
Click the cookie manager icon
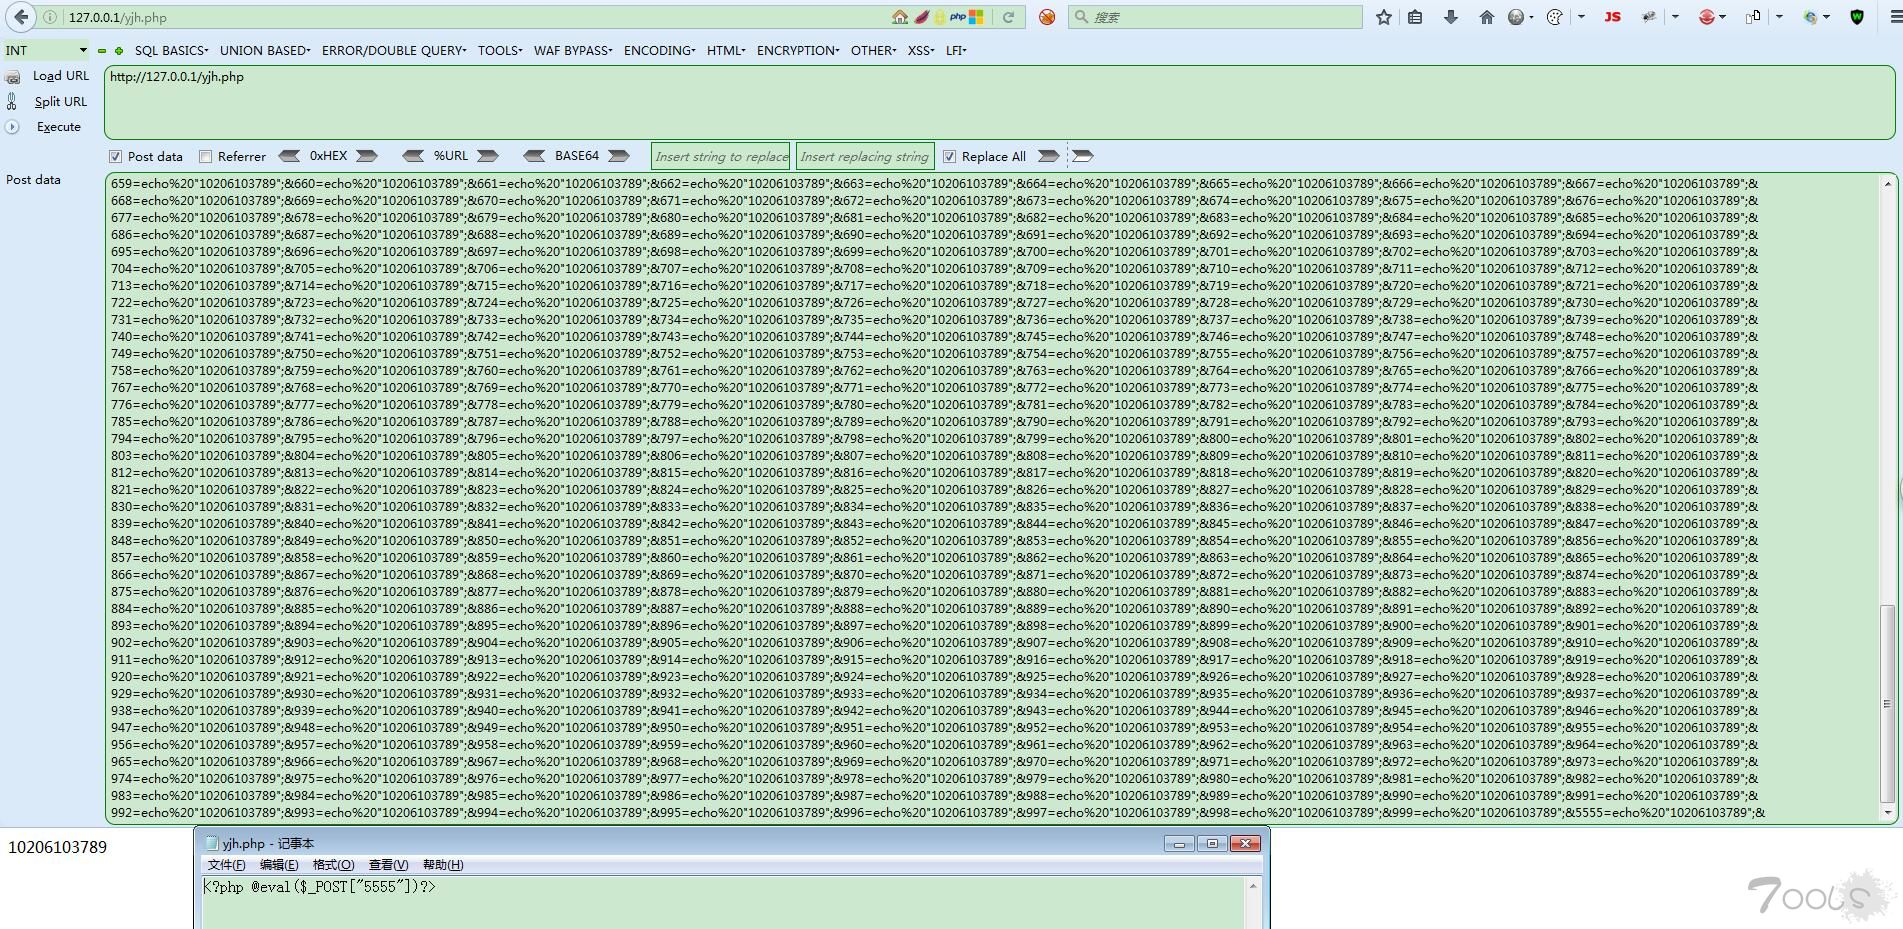[1555, 17]
